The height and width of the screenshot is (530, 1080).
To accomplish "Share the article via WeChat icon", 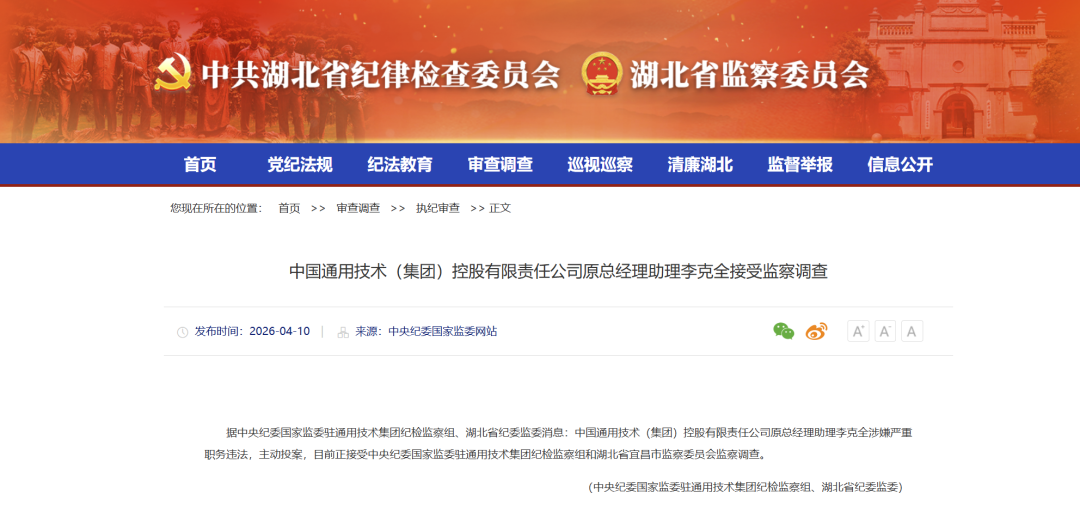I will [783, 332].
